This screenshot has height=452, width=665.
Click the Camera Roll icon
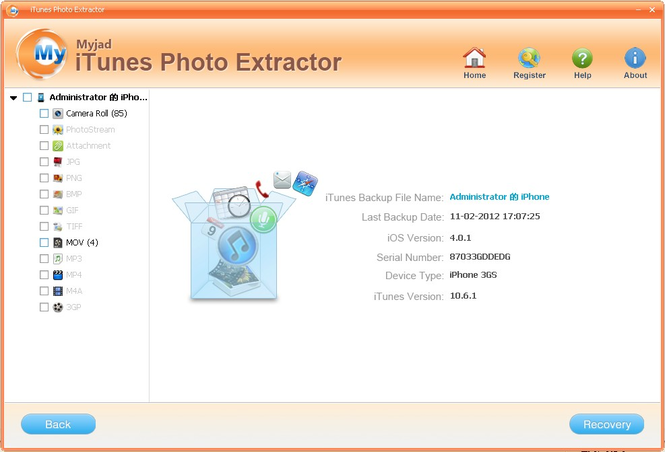58,114
